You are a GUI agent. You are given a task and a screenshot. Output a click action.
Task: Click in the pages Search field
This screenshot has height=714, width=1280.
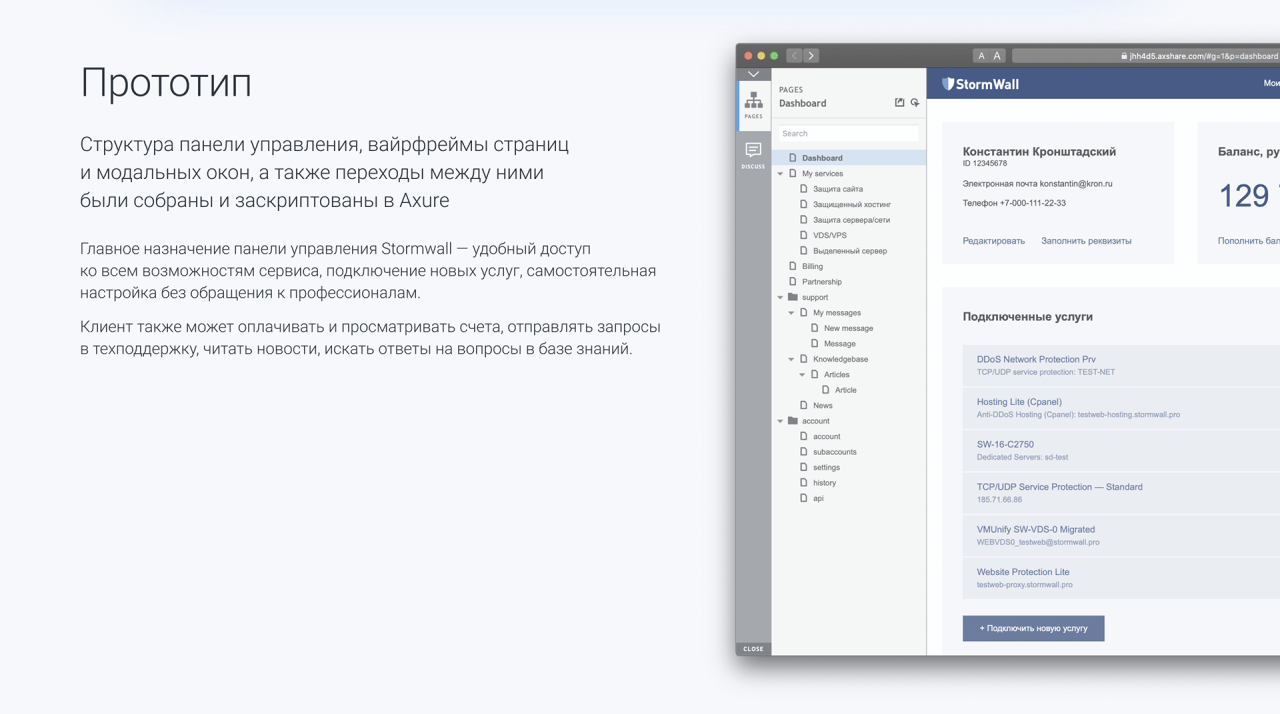pyautogui.click(x=848, y=133)
